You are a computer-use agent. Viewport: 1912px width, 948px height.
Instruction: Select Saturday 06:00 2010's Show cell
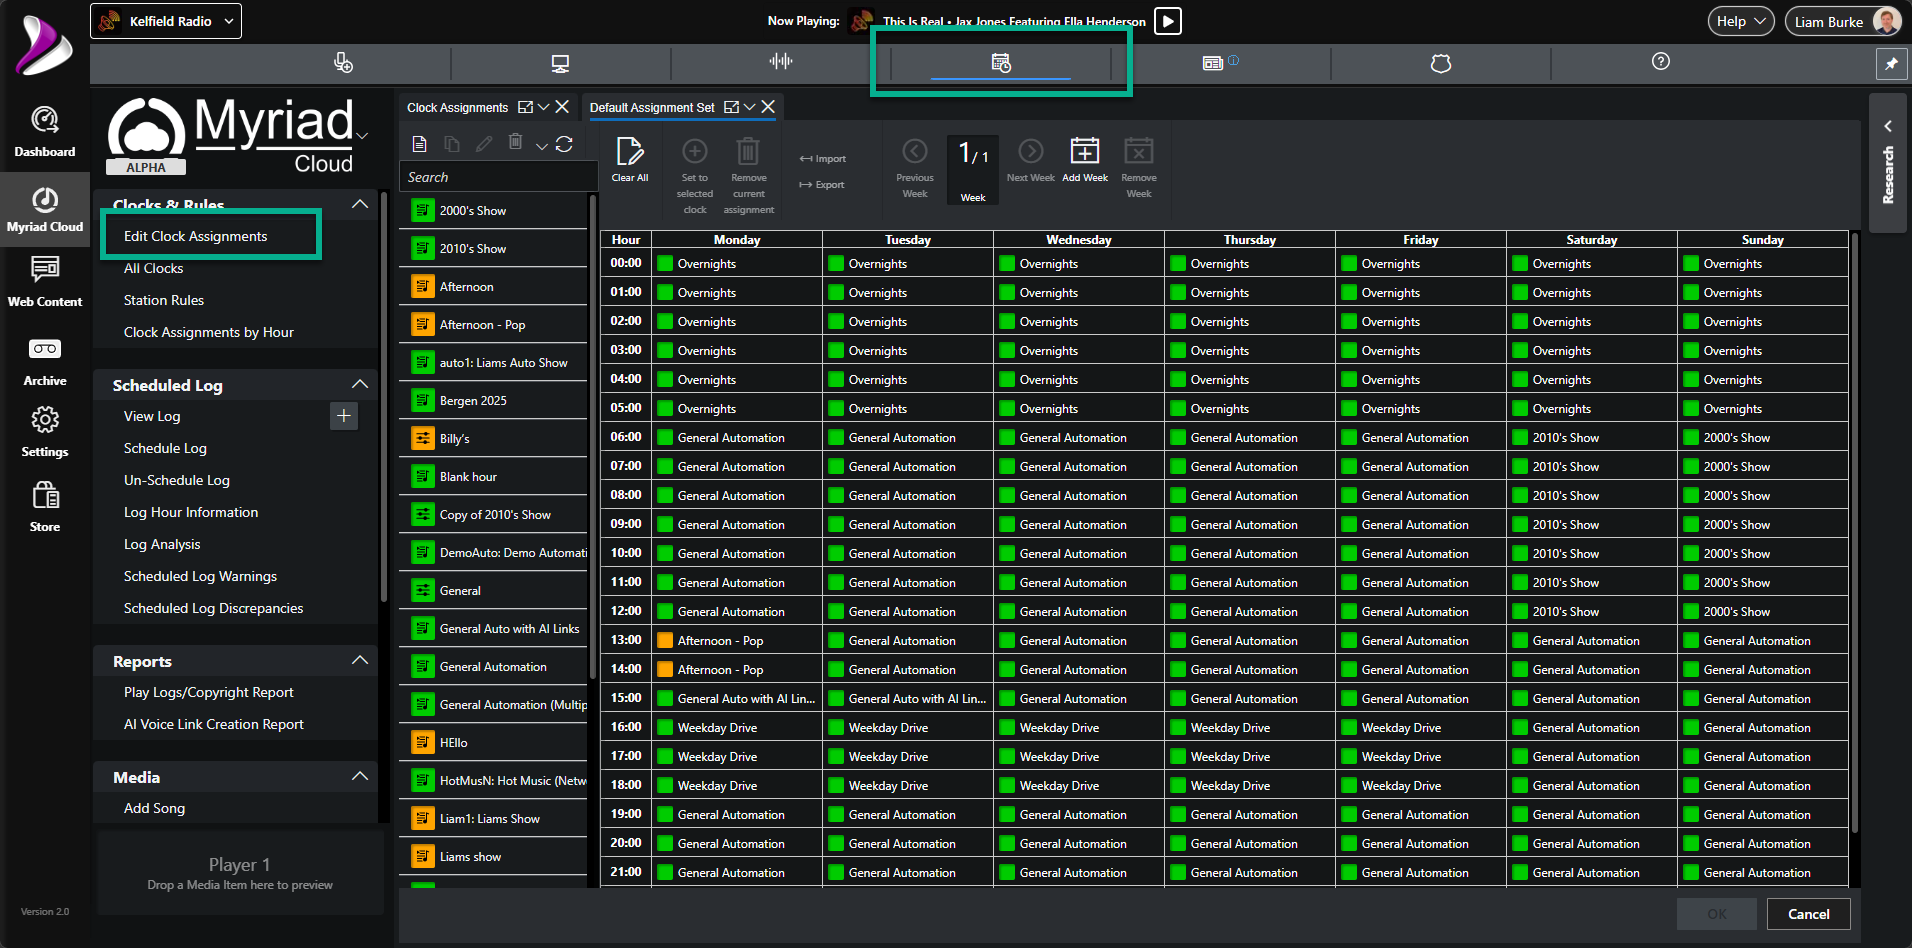[x=1592, y=438]
